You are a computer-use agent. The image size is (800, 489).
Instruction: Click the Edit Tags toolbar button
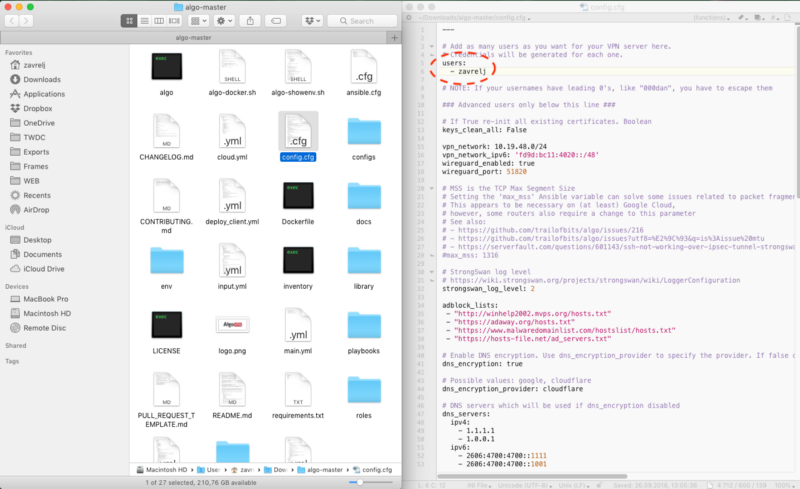276,21
